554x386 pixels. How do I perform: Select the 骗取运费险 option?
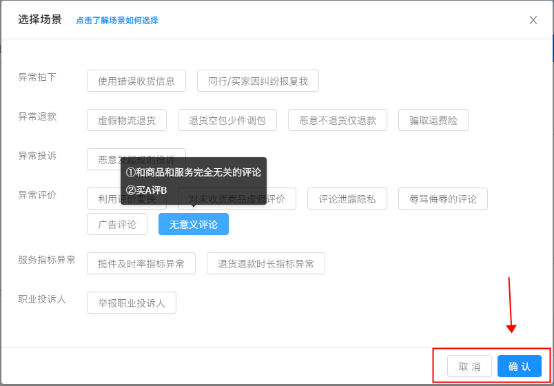coord(433,120)
